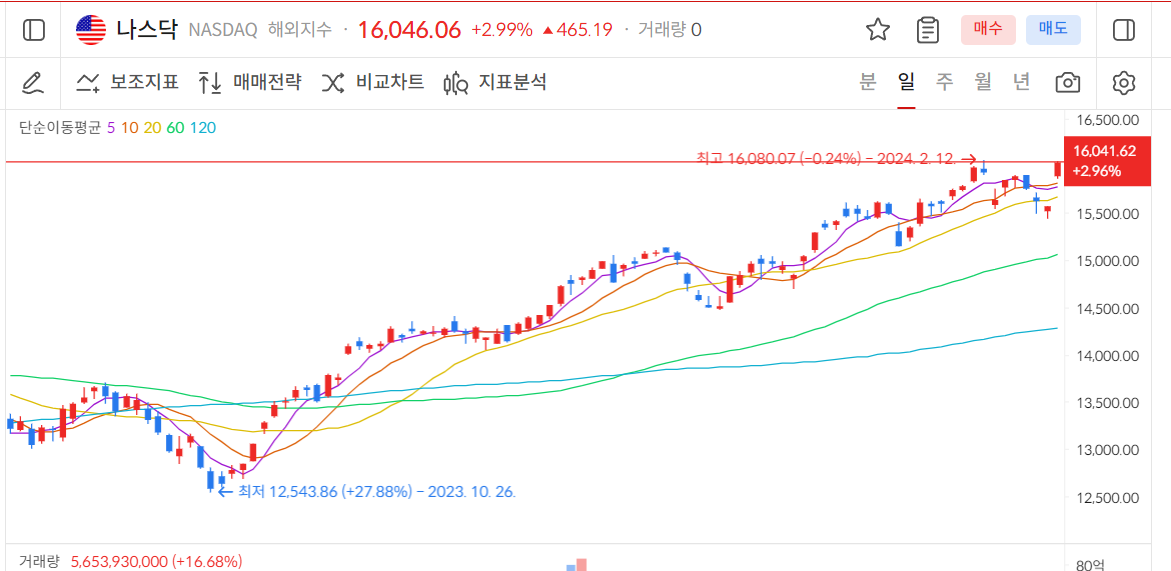Click the current price 16,046.06
This screenshot has height=571, width=1171.
coord(409,30)
